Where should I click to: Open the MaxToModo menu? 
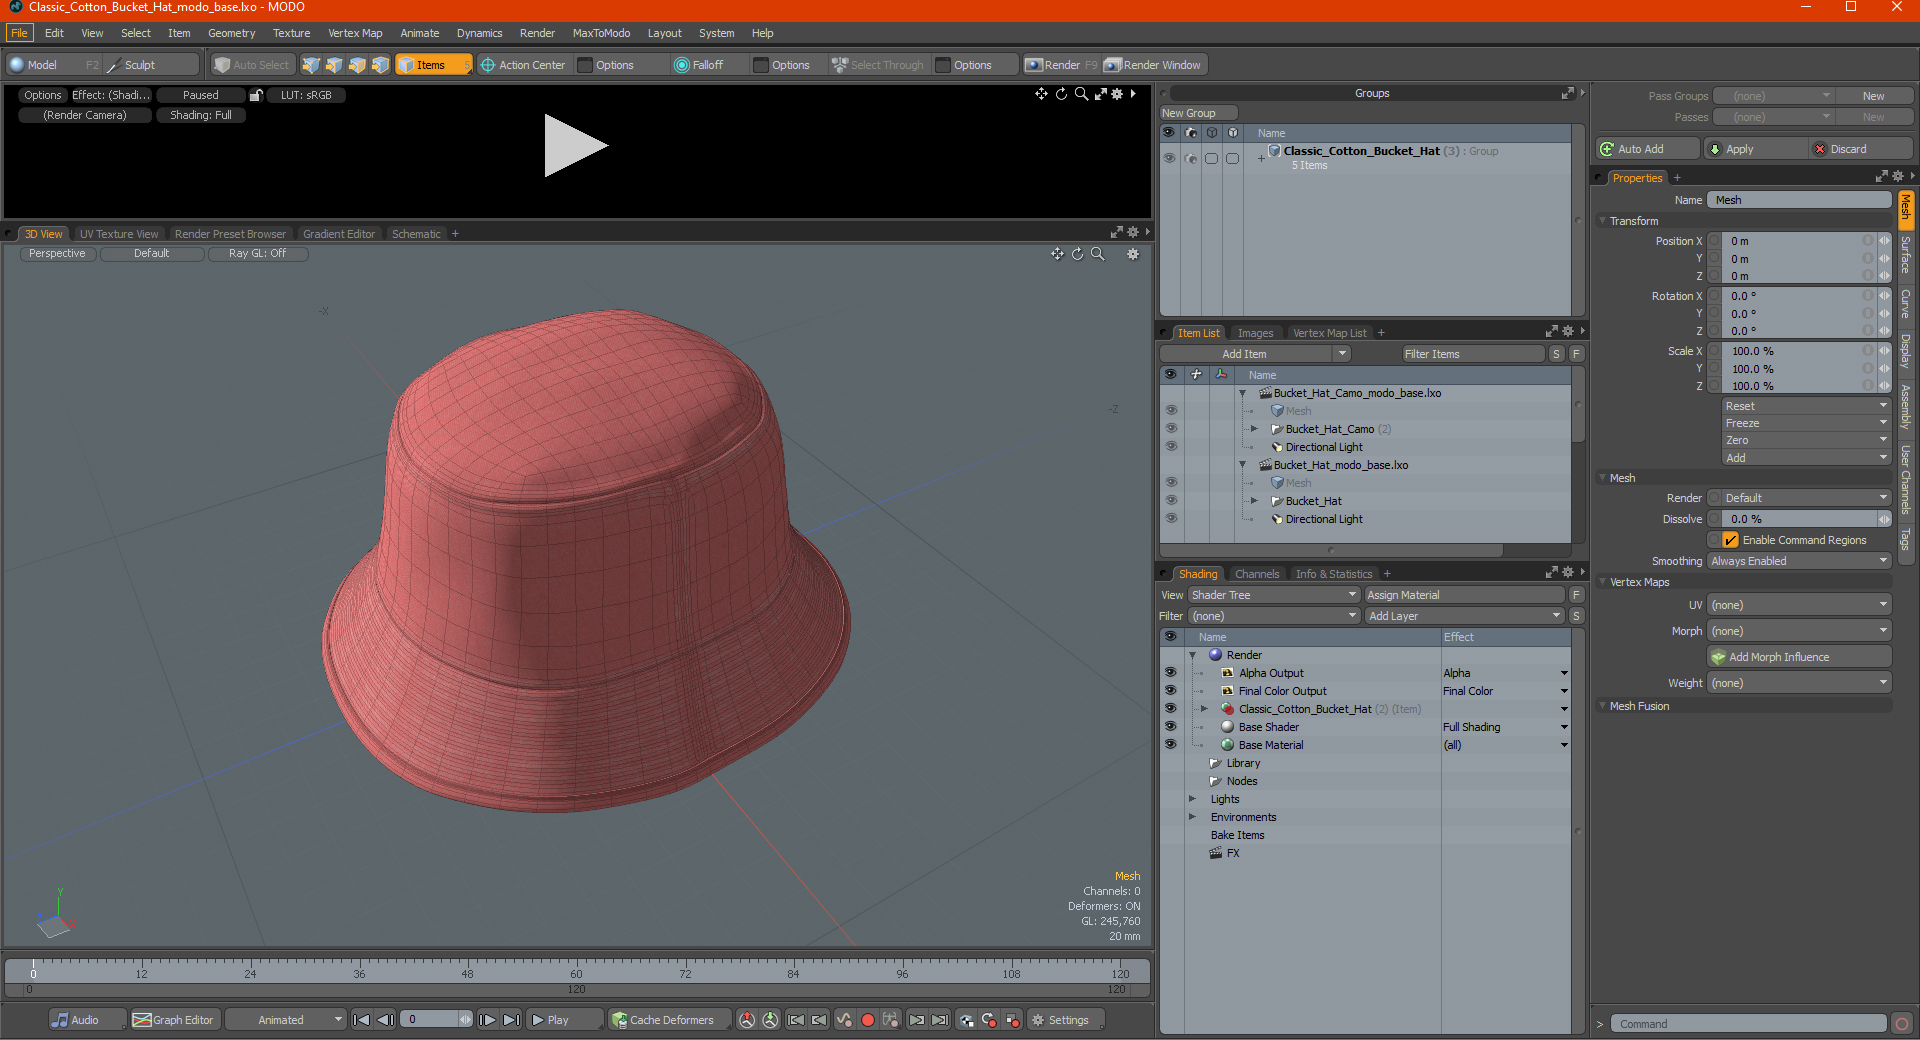(x=601, y=33)
